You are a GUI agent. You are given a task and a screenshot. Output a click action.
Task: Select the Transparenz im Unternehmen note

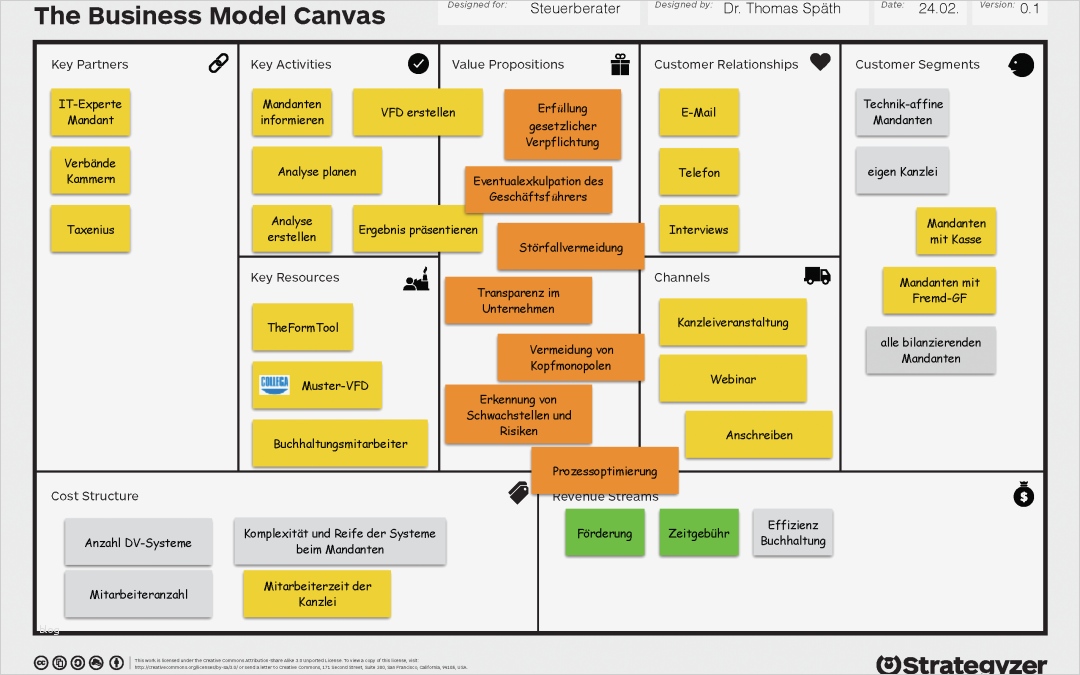point(519,300)
